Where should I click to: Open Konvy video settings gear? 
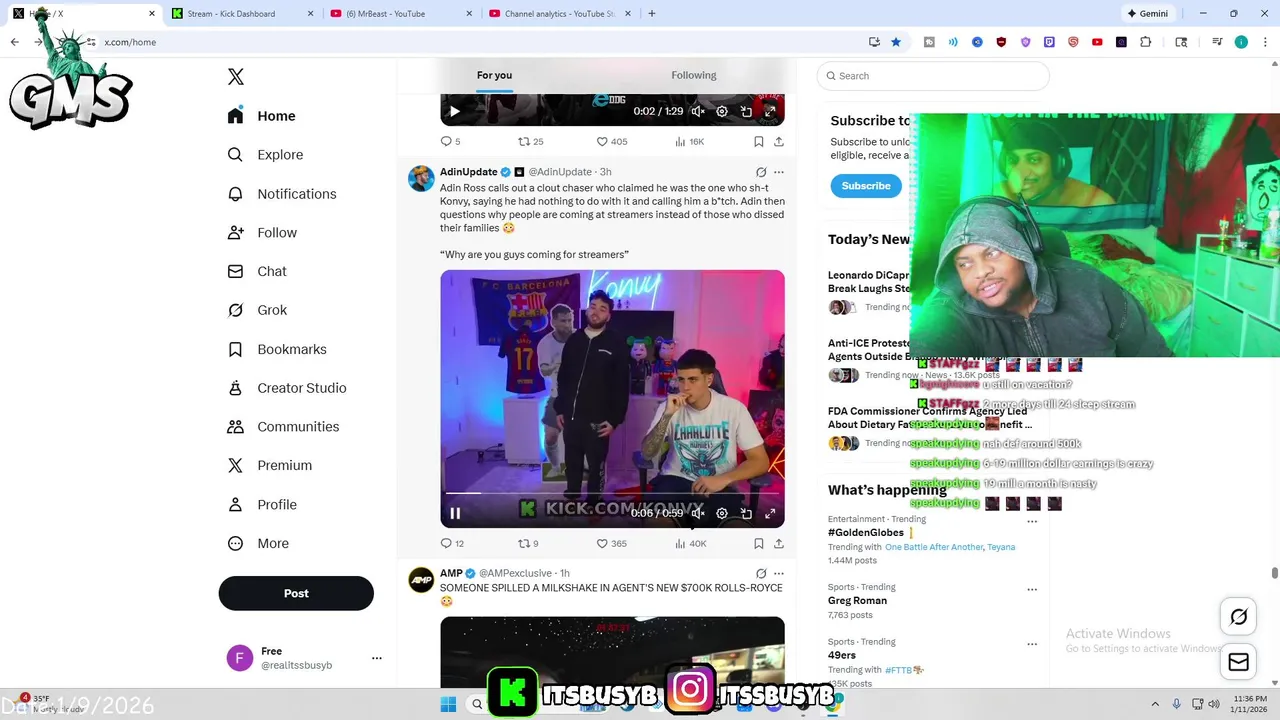point(722,514)
